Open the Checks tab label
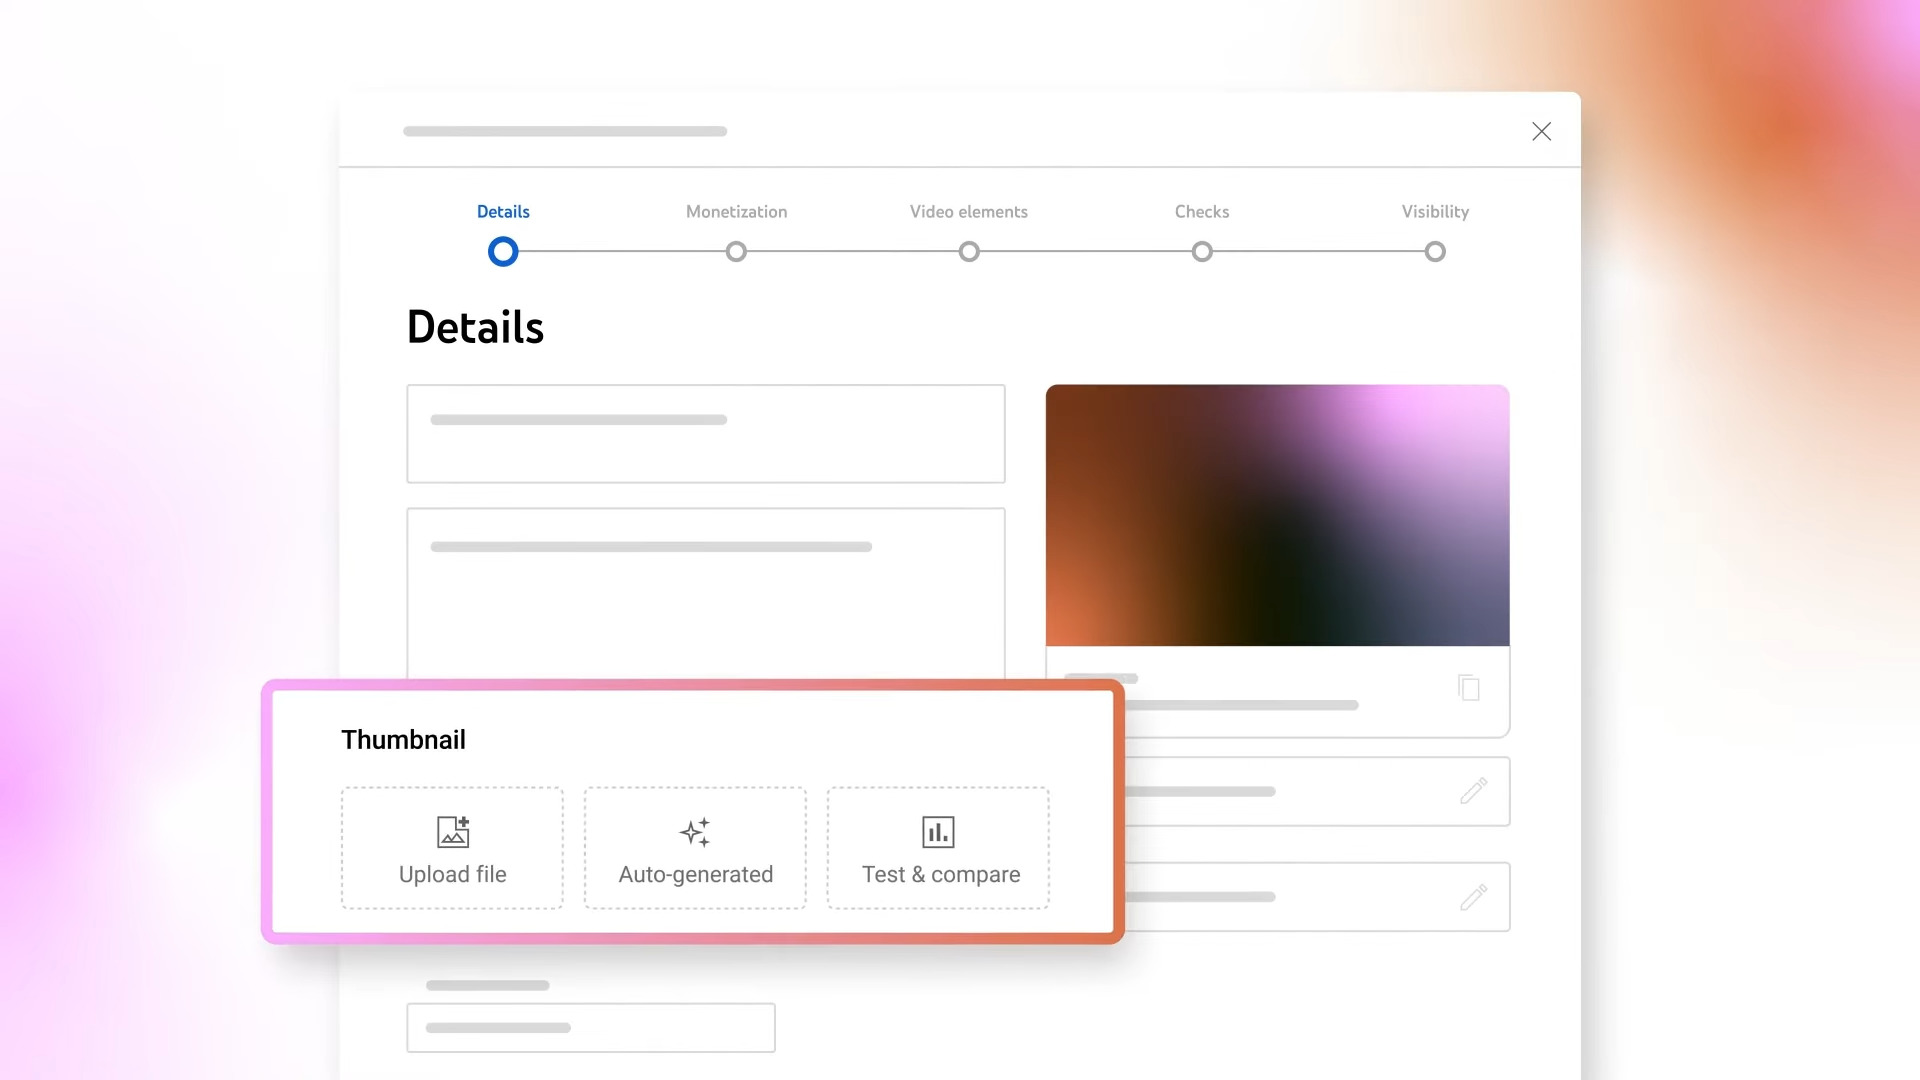 tap(1202, 212)
